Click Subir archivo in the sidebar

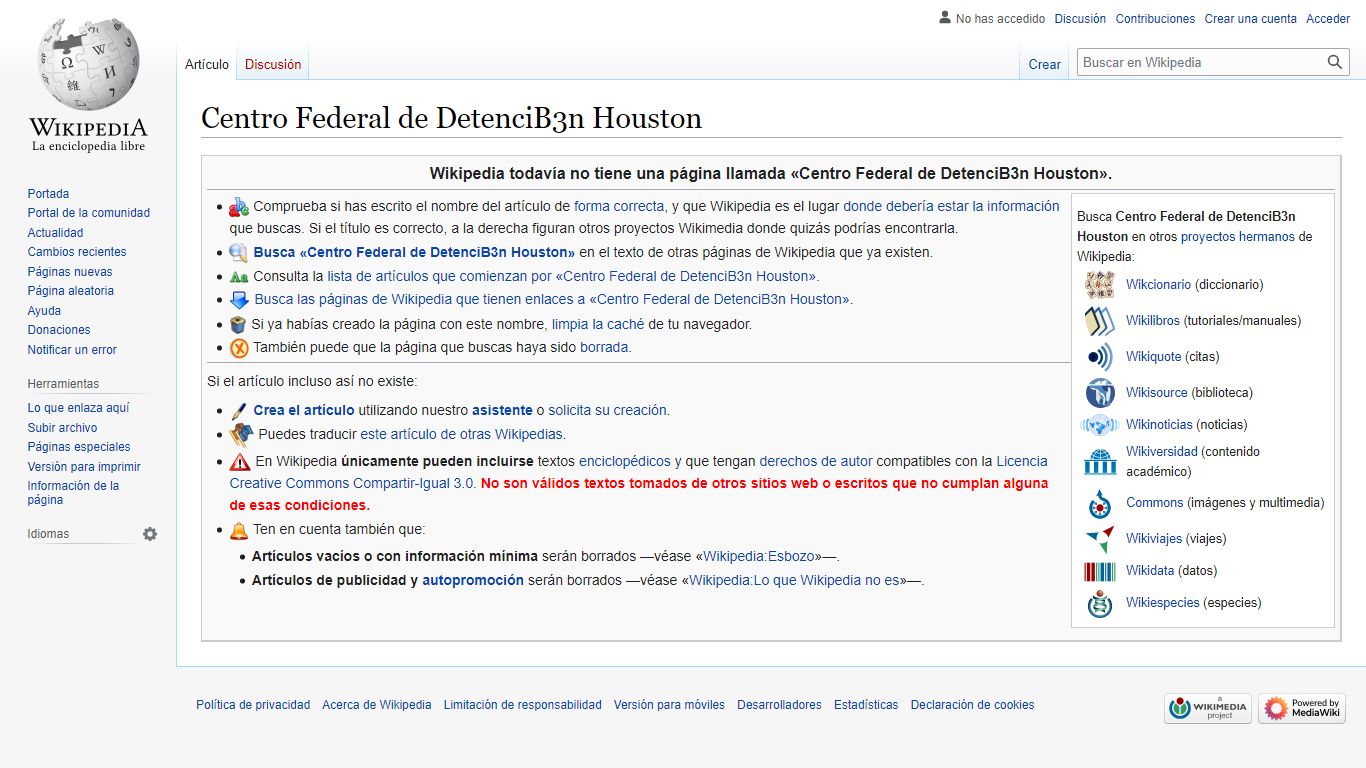pos(62,428)
